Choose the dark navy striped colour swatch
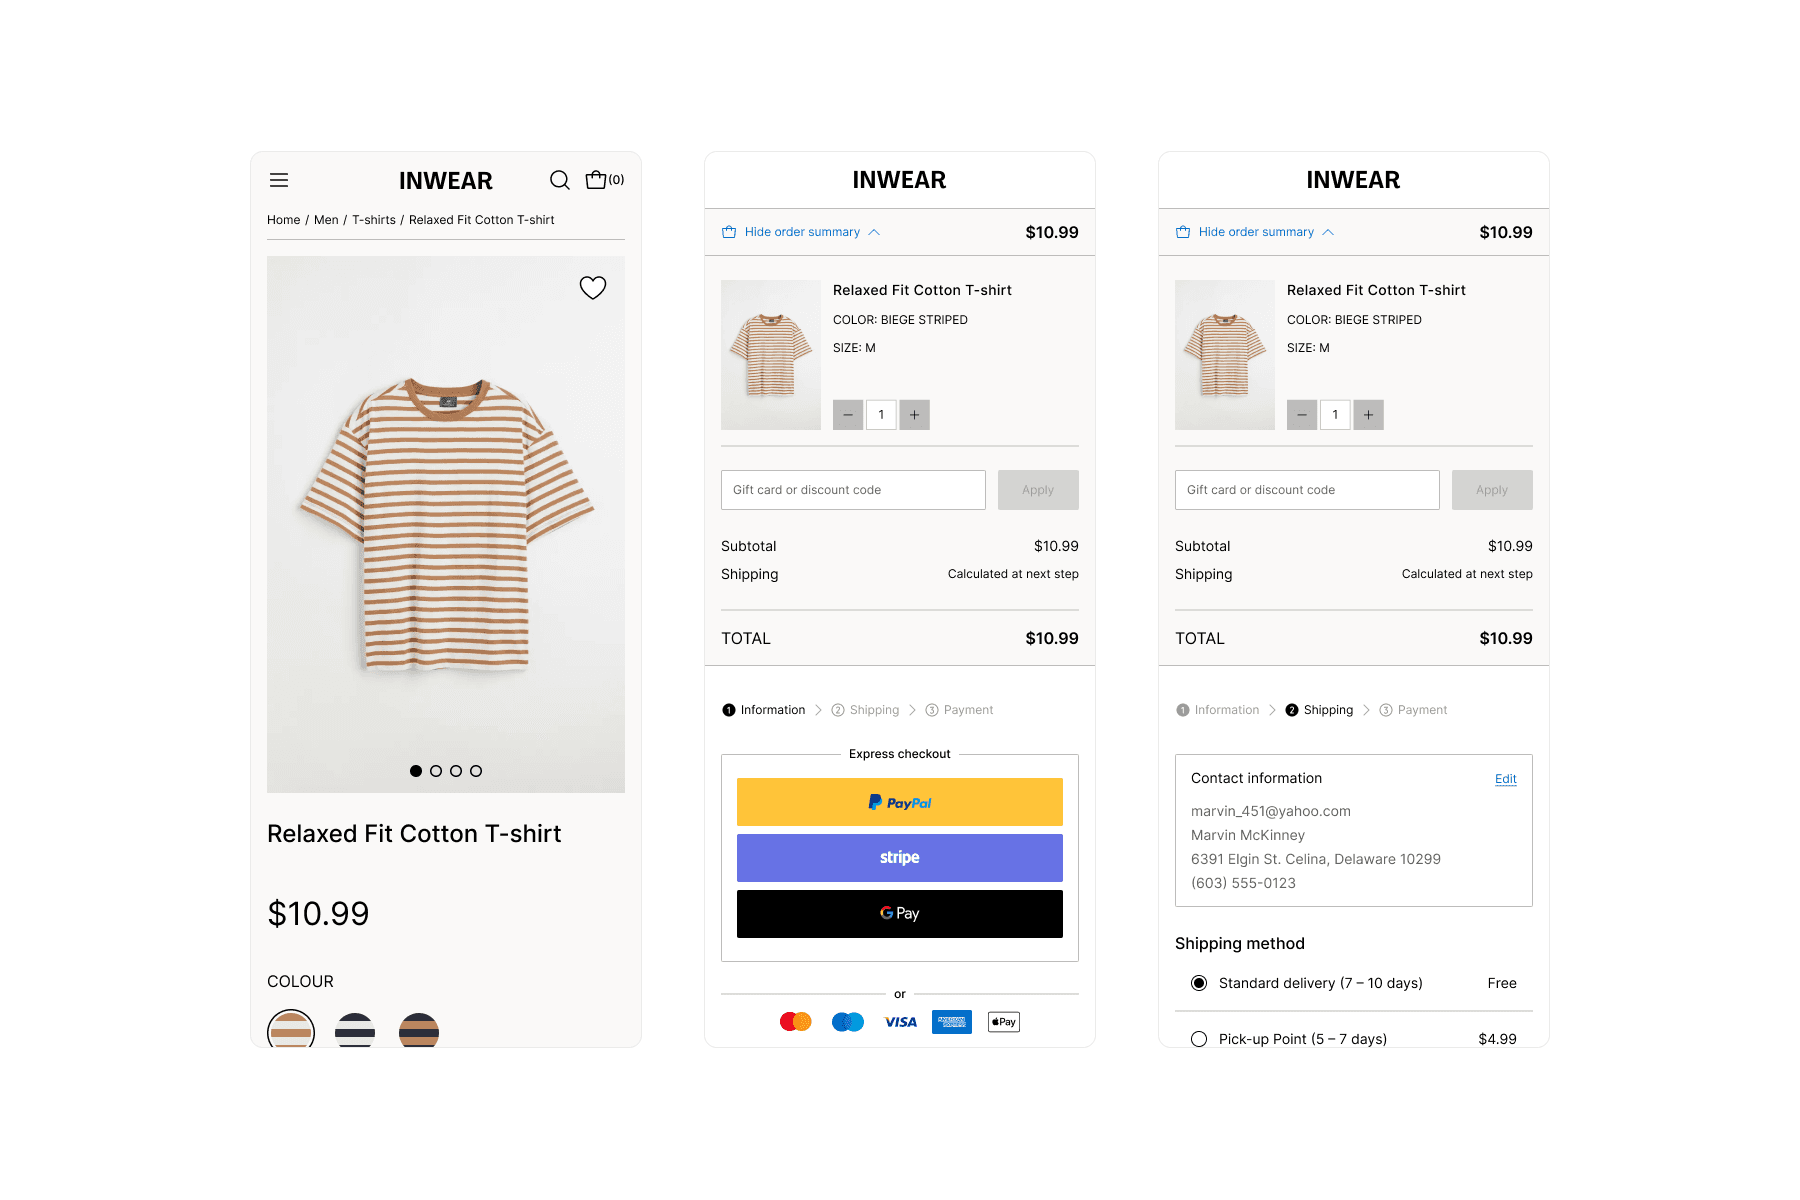 pyautogui.click(x=355, y=1031)
